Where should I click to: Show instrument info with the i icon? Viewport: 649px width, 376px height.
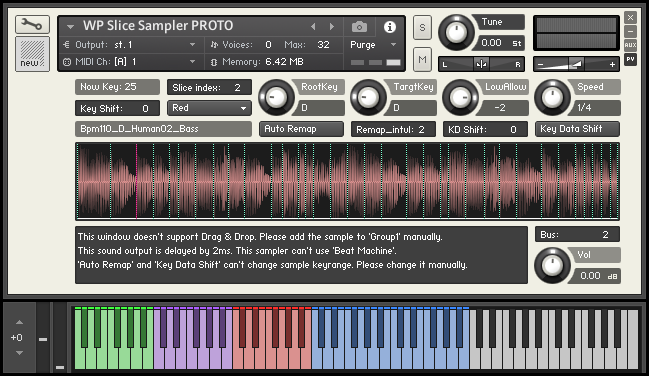(389, 27)
